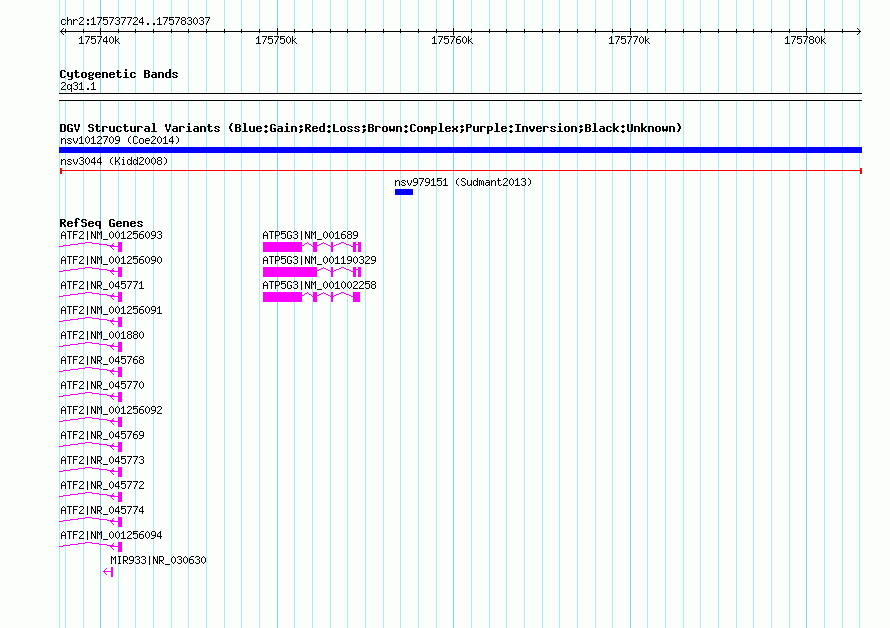Click the ruler's left end arrow
The width and height of the screenshot is (890, 628).
(62, 31)
